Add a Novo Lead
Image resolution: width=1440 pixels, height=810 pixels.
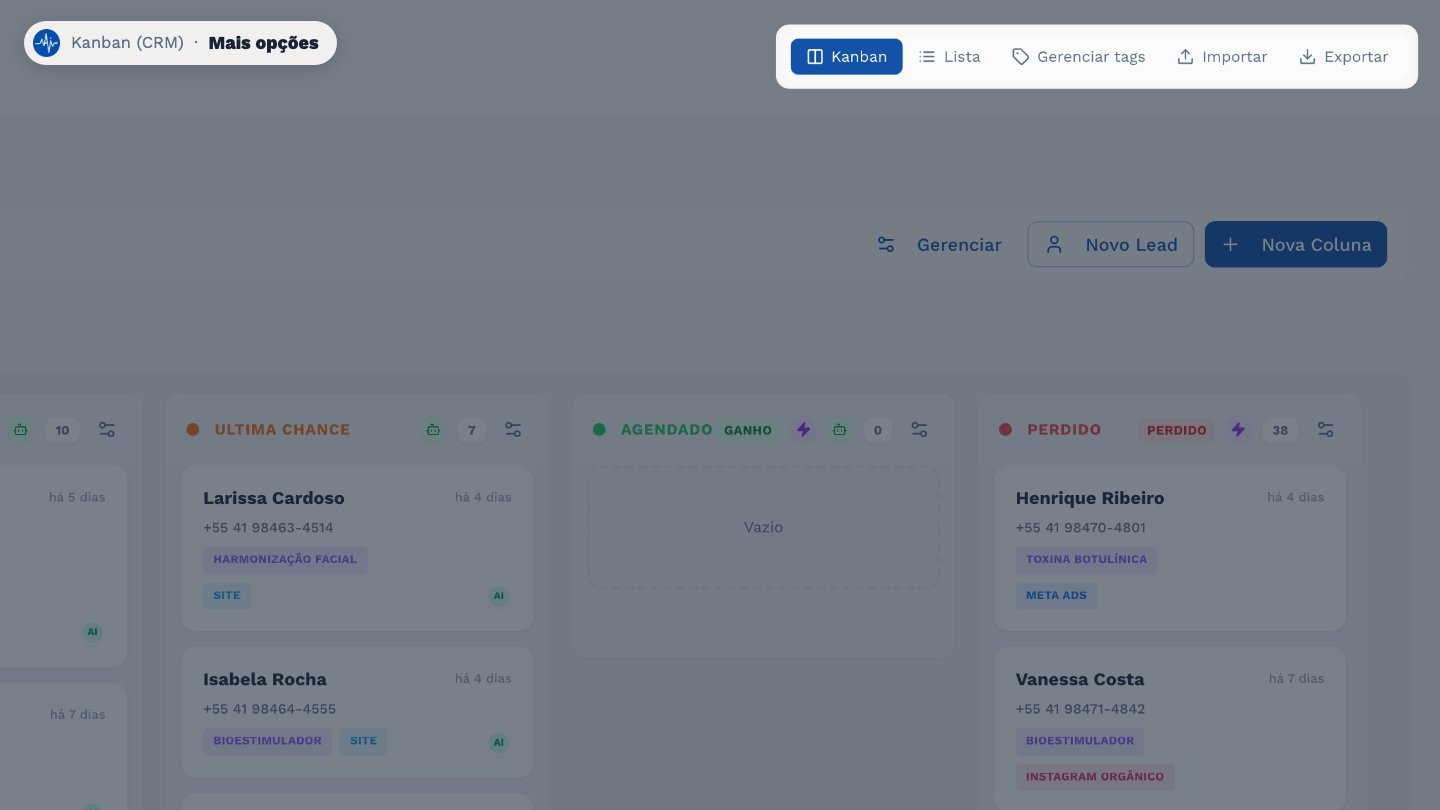tap(1111, 245)
